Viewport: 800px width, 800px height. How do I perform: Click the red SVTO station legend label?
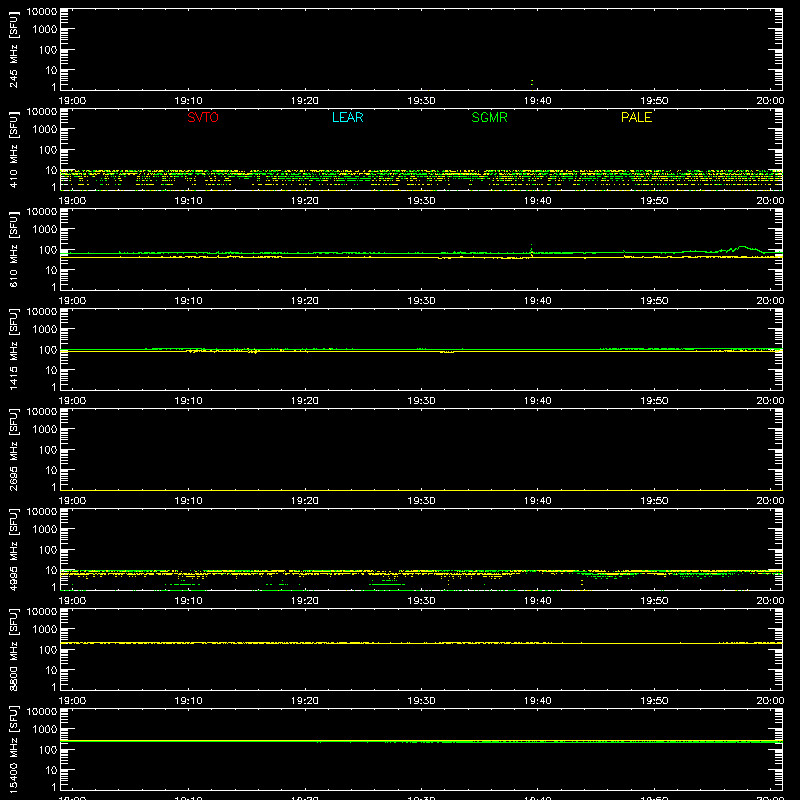(203, 117)
